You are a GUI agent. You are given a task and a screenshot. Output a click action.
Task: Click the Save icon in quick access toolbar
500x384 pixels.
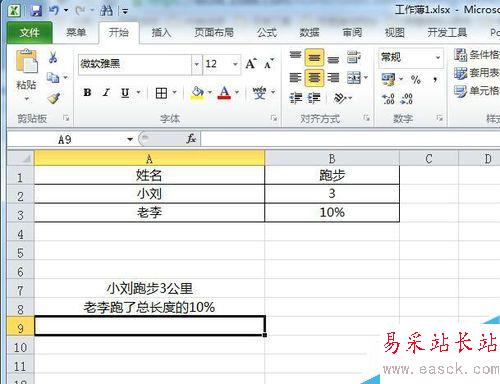click(36, 10)
